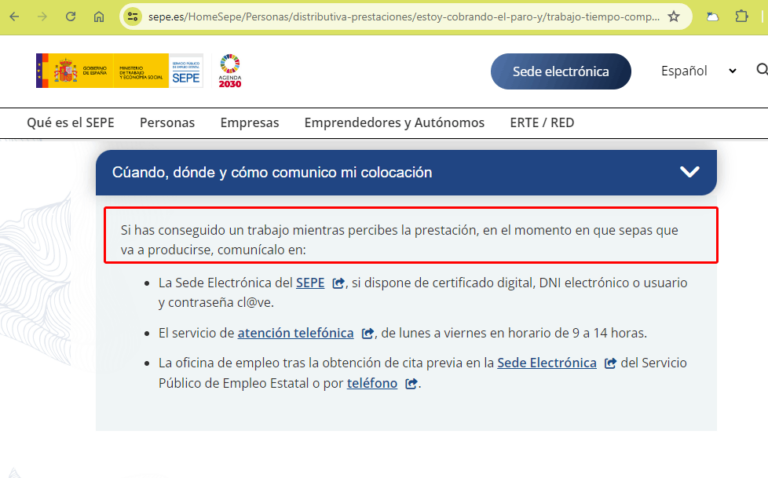Click the search magnifier icon
This screenshot has width=768, height=478.
tap(762, 70)
